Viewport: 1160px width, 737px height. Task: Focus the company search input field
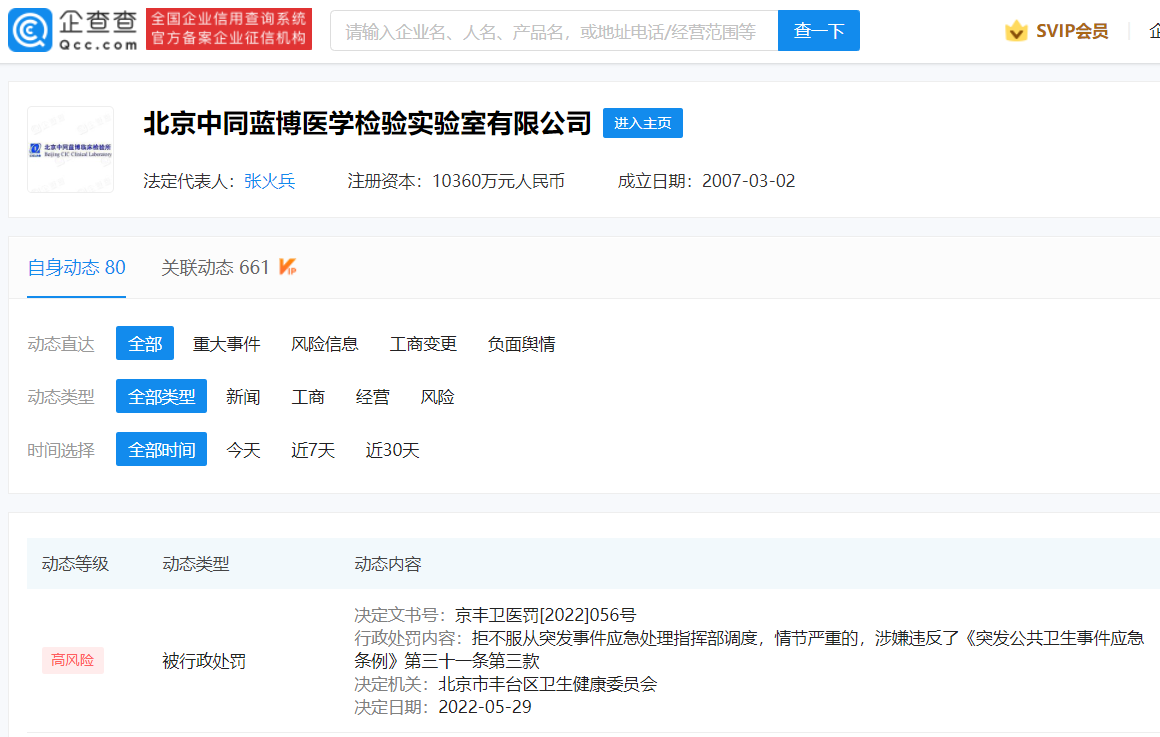pos(554,30)
